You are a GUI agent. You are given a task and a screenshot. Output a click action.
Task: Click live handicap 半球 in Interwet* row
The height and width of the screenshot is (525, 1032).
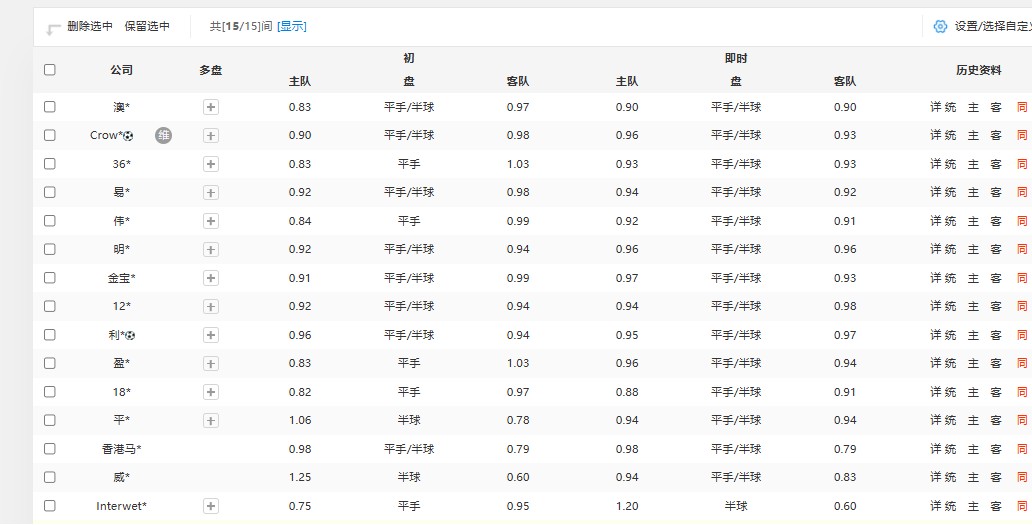coord(736,506)
